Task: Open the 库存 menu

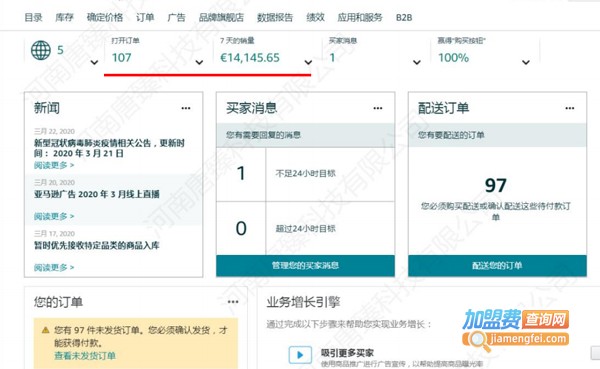Action: tap(64, 17)
